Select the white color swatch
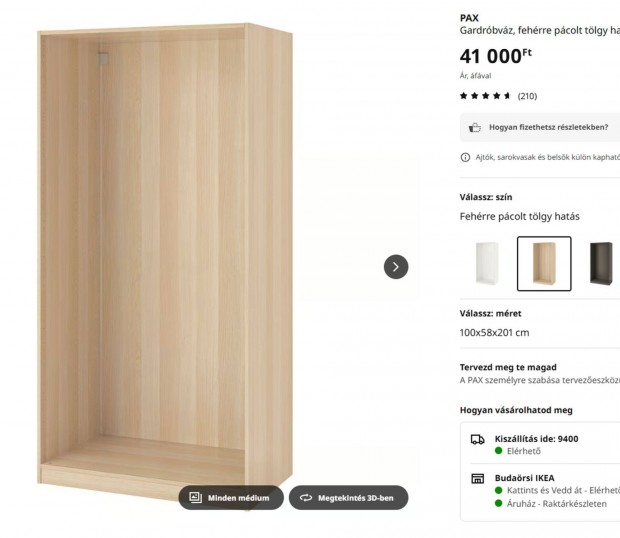Screen dimensions: 620x538 pyautogui.click(x=487, y=264)
